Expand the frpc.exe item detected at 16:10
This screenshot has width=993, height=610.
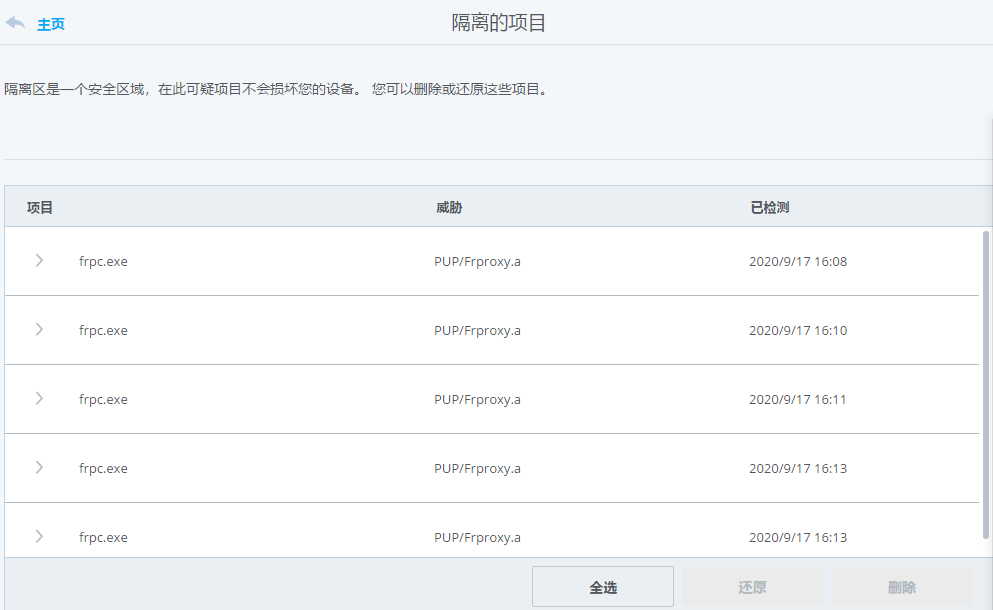tap(38, 330)
